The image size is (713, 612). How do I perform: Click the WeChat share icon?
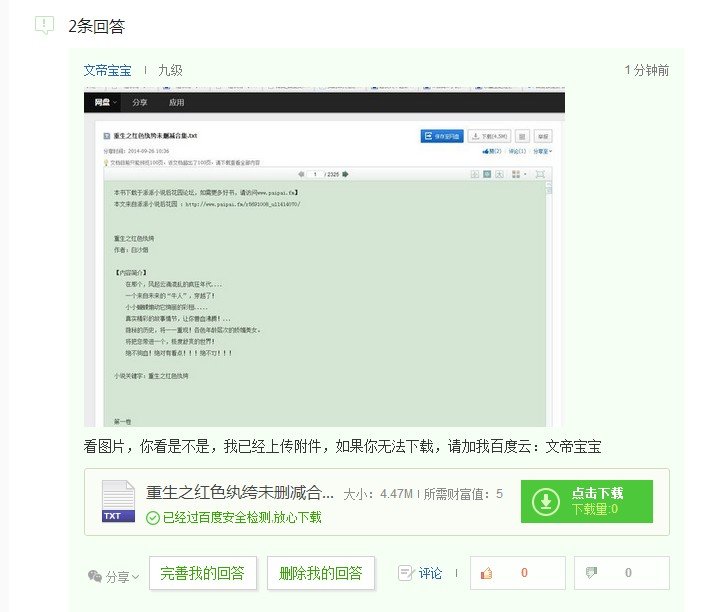(95, 576)
